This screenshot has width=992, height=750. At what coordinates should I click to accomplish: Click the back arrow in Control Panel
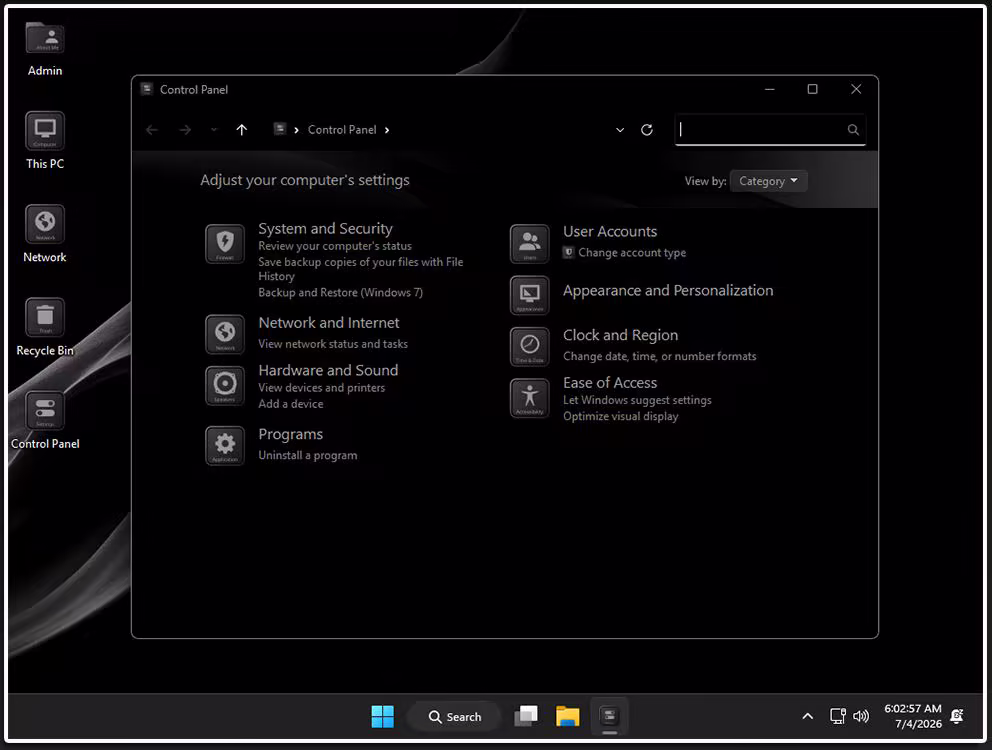[152, 130]
